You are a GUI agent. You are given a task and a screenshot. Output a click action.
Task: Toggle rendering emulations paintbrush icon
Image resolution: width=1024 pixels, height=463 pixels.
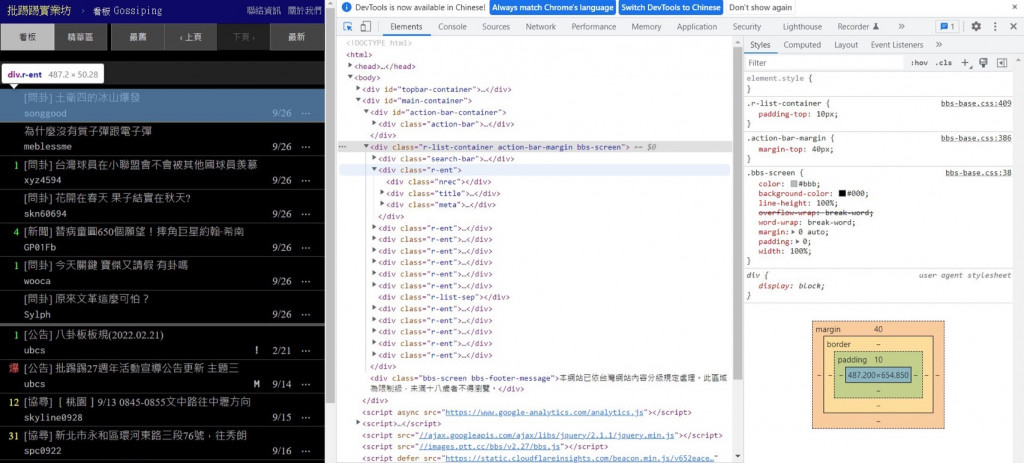[x=984, y=63]
